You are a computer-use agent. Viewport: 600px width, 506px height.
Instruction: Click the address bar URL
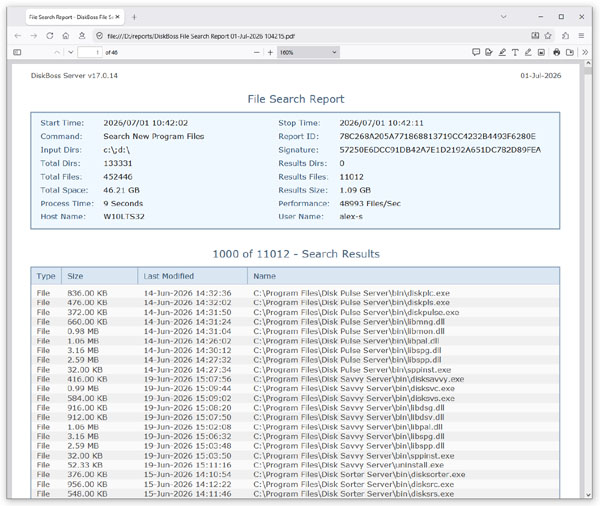click(201, 36)
